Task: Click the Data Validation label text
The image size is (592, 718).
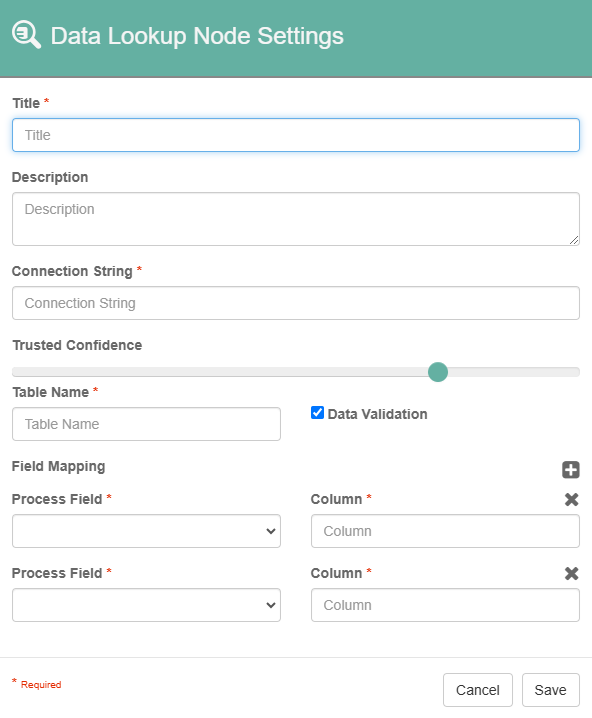Action: click(x=377, y=414)
